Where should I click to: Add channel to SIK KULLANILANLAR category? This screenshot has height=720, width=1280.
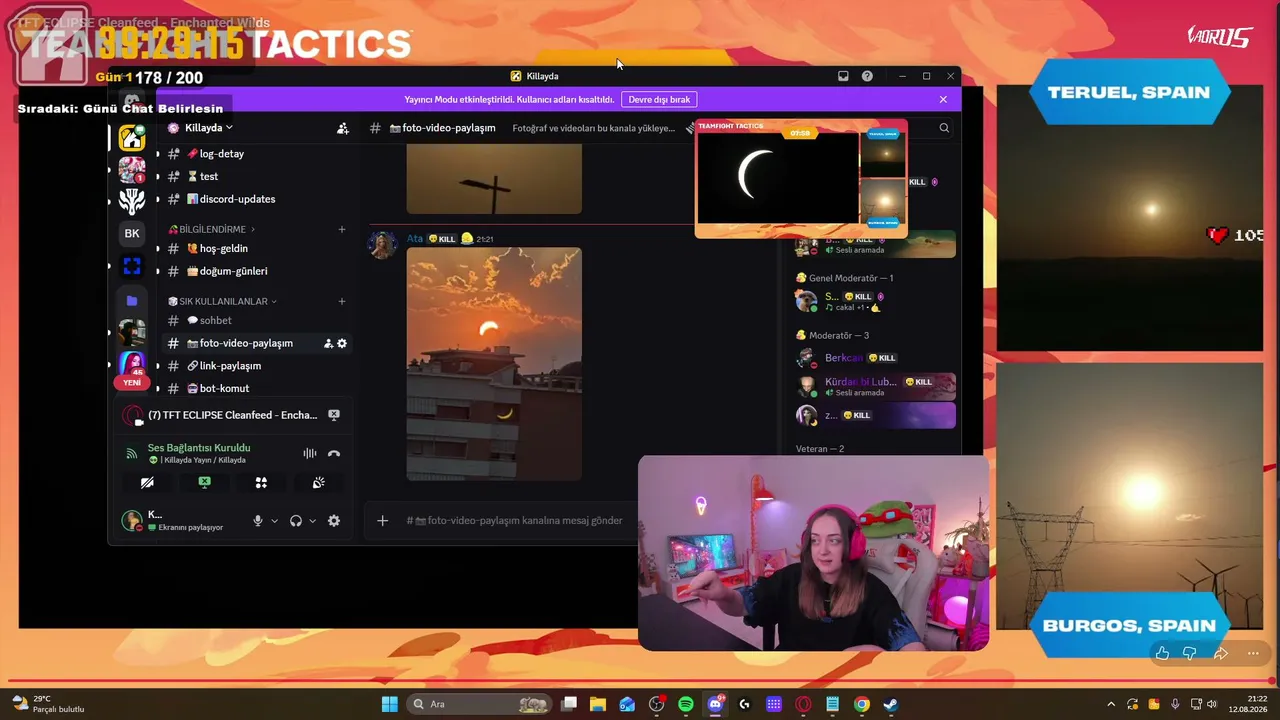[x=342, y=301]
